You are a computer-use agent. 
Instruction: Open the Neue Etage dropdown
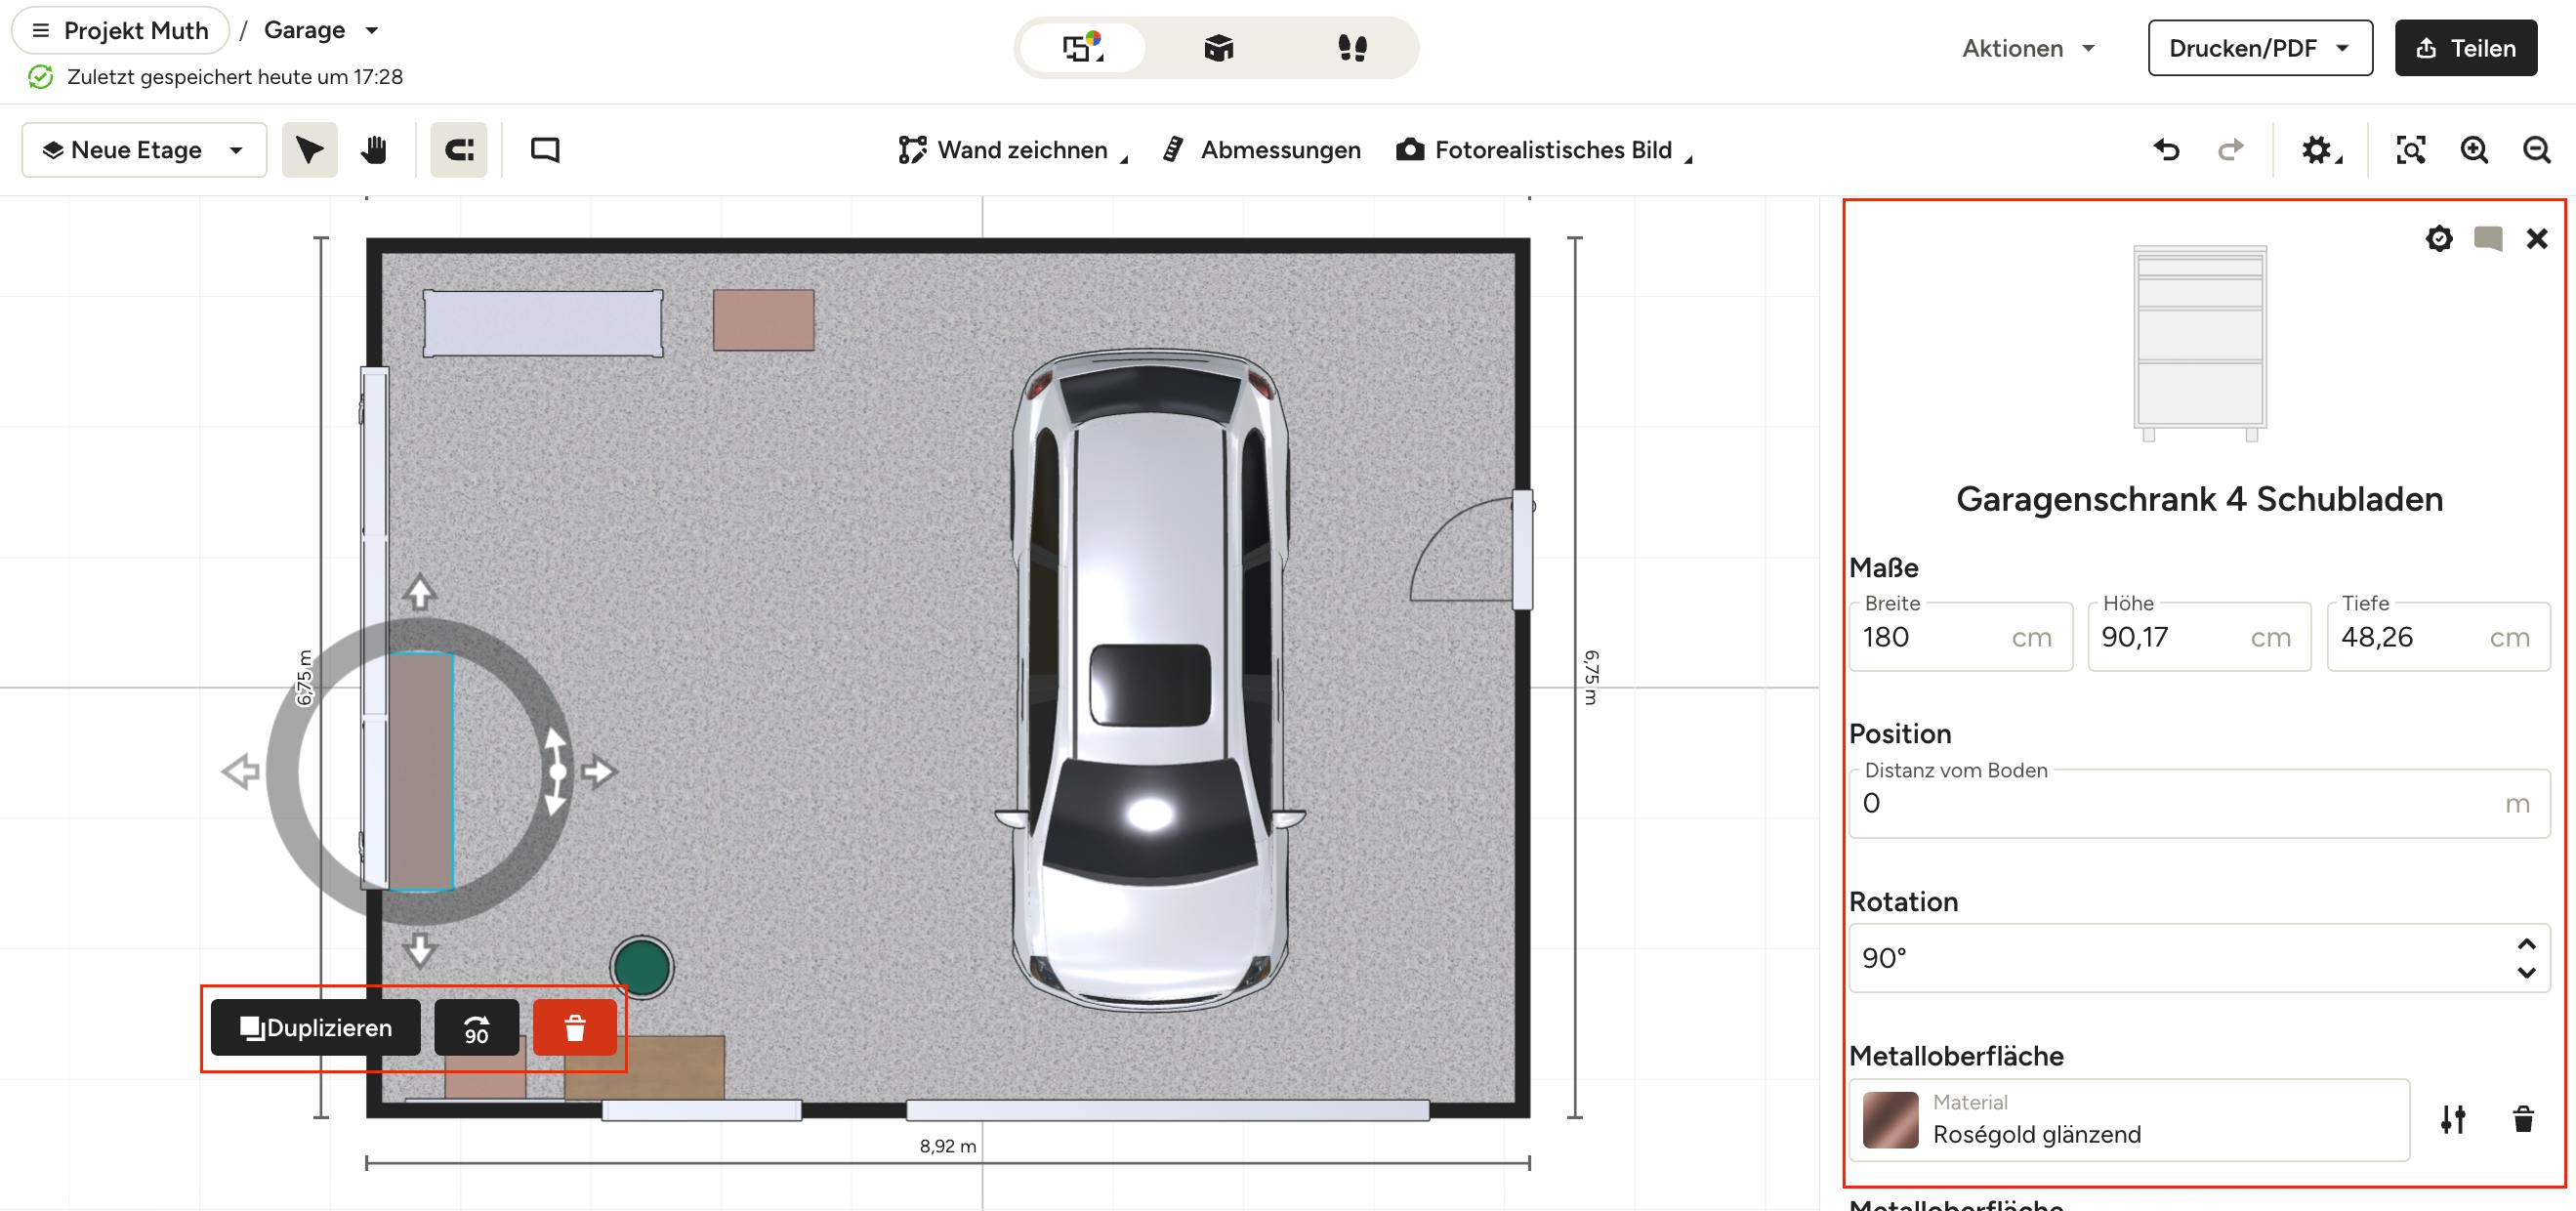pos(144,150)
